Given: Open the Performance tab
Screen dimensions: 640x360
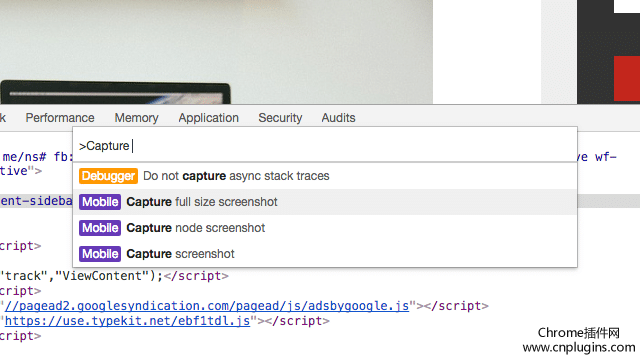Looking at the screenshot, I should click(60, 118).
